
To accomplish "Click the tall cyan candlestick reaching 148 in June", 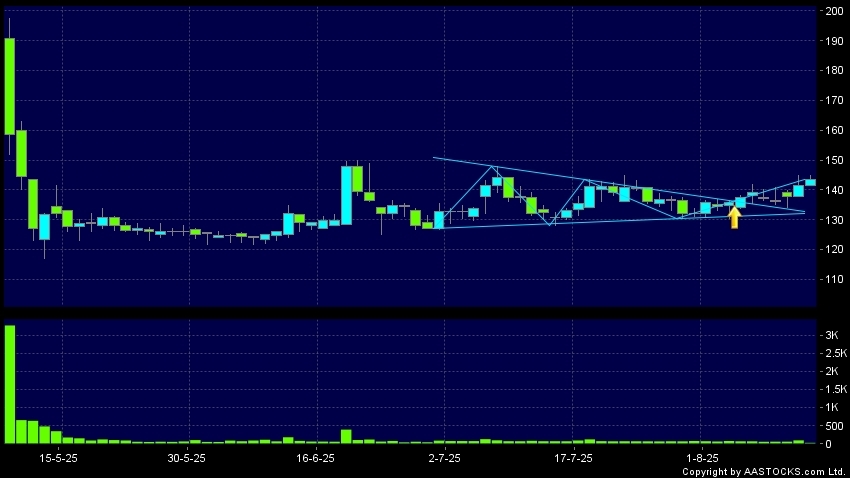I will [x=346, y=195].
